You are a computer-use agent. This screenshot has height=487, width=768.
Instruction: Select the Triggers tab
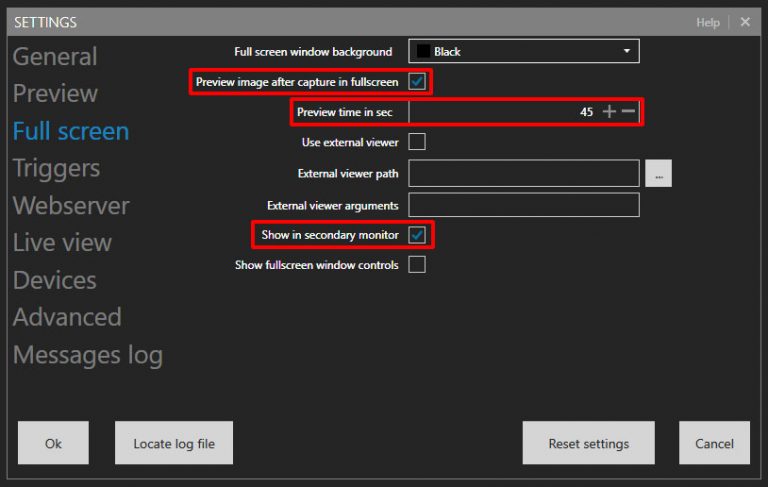(x=56, y=168)
